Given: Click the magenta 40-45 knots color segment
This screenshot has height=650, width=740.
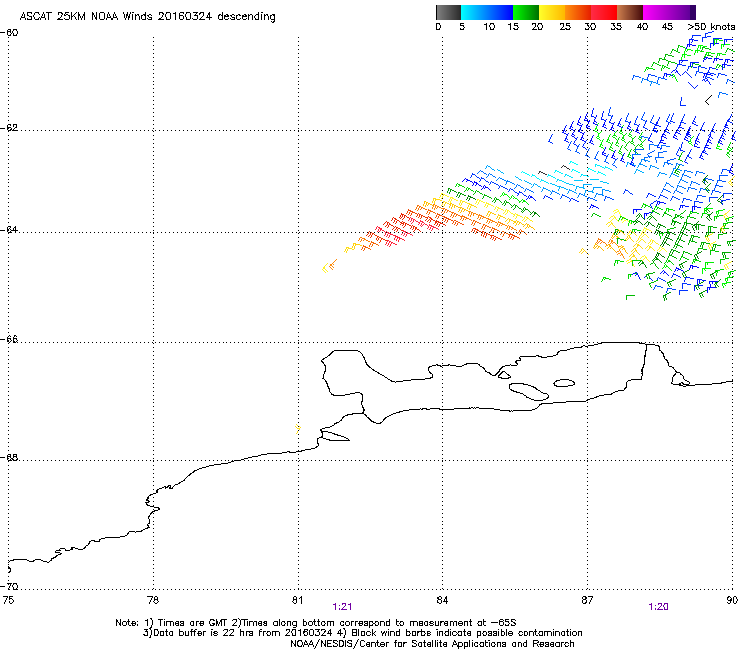Looking at the screenshot, I should coord(656,12).
